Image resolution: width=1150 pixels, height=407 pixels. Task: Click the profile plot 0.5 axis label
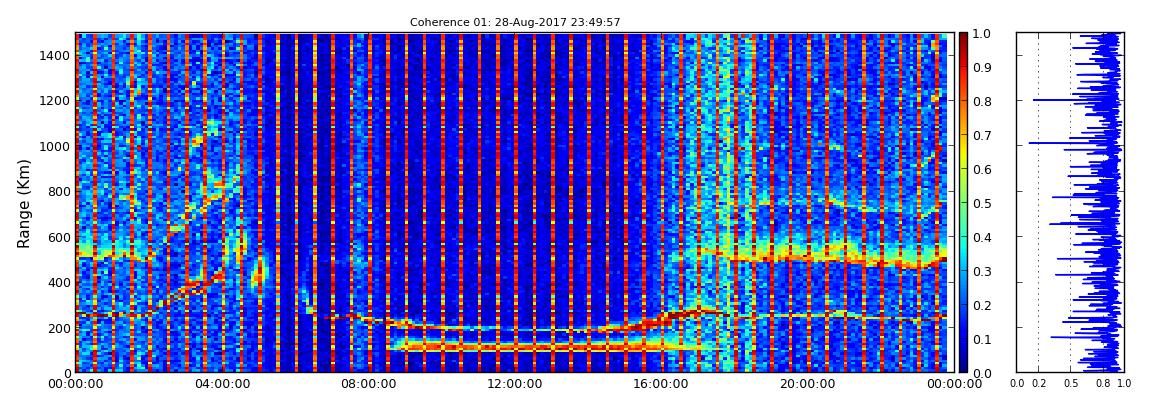coord(1070,383)
